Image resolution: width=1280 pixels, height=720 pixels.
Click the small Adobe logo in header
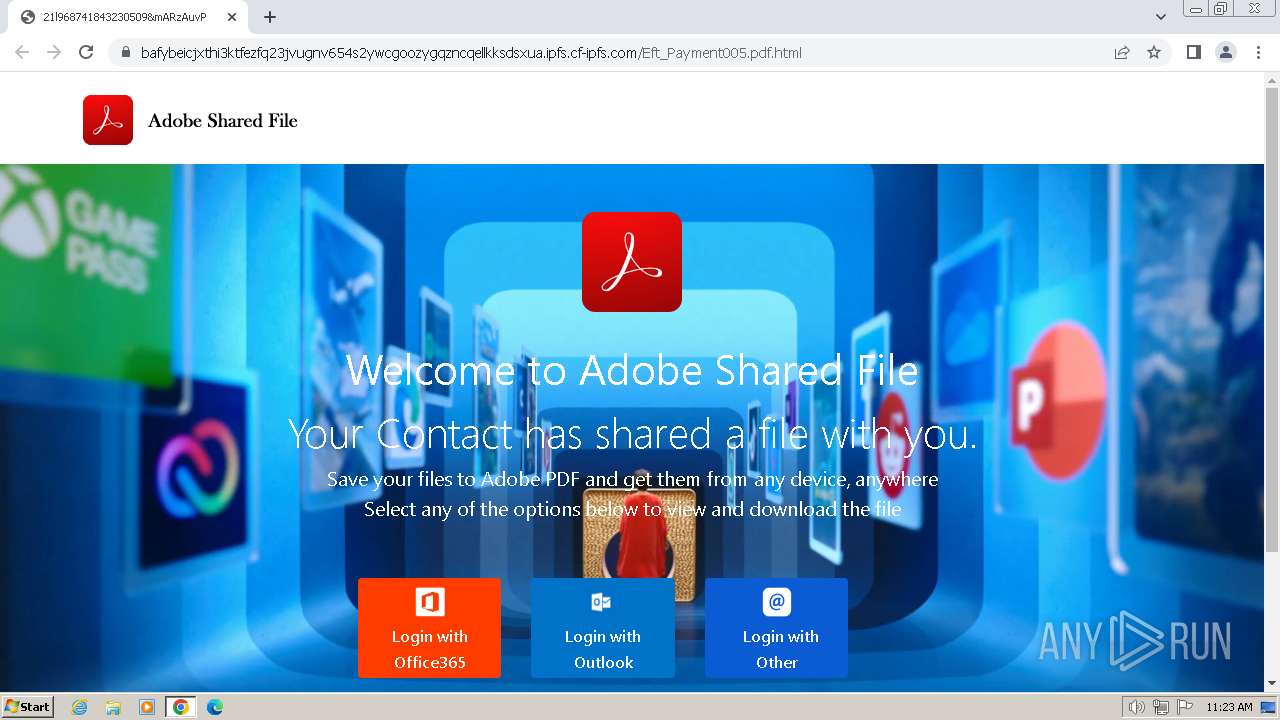click(108, 120)
